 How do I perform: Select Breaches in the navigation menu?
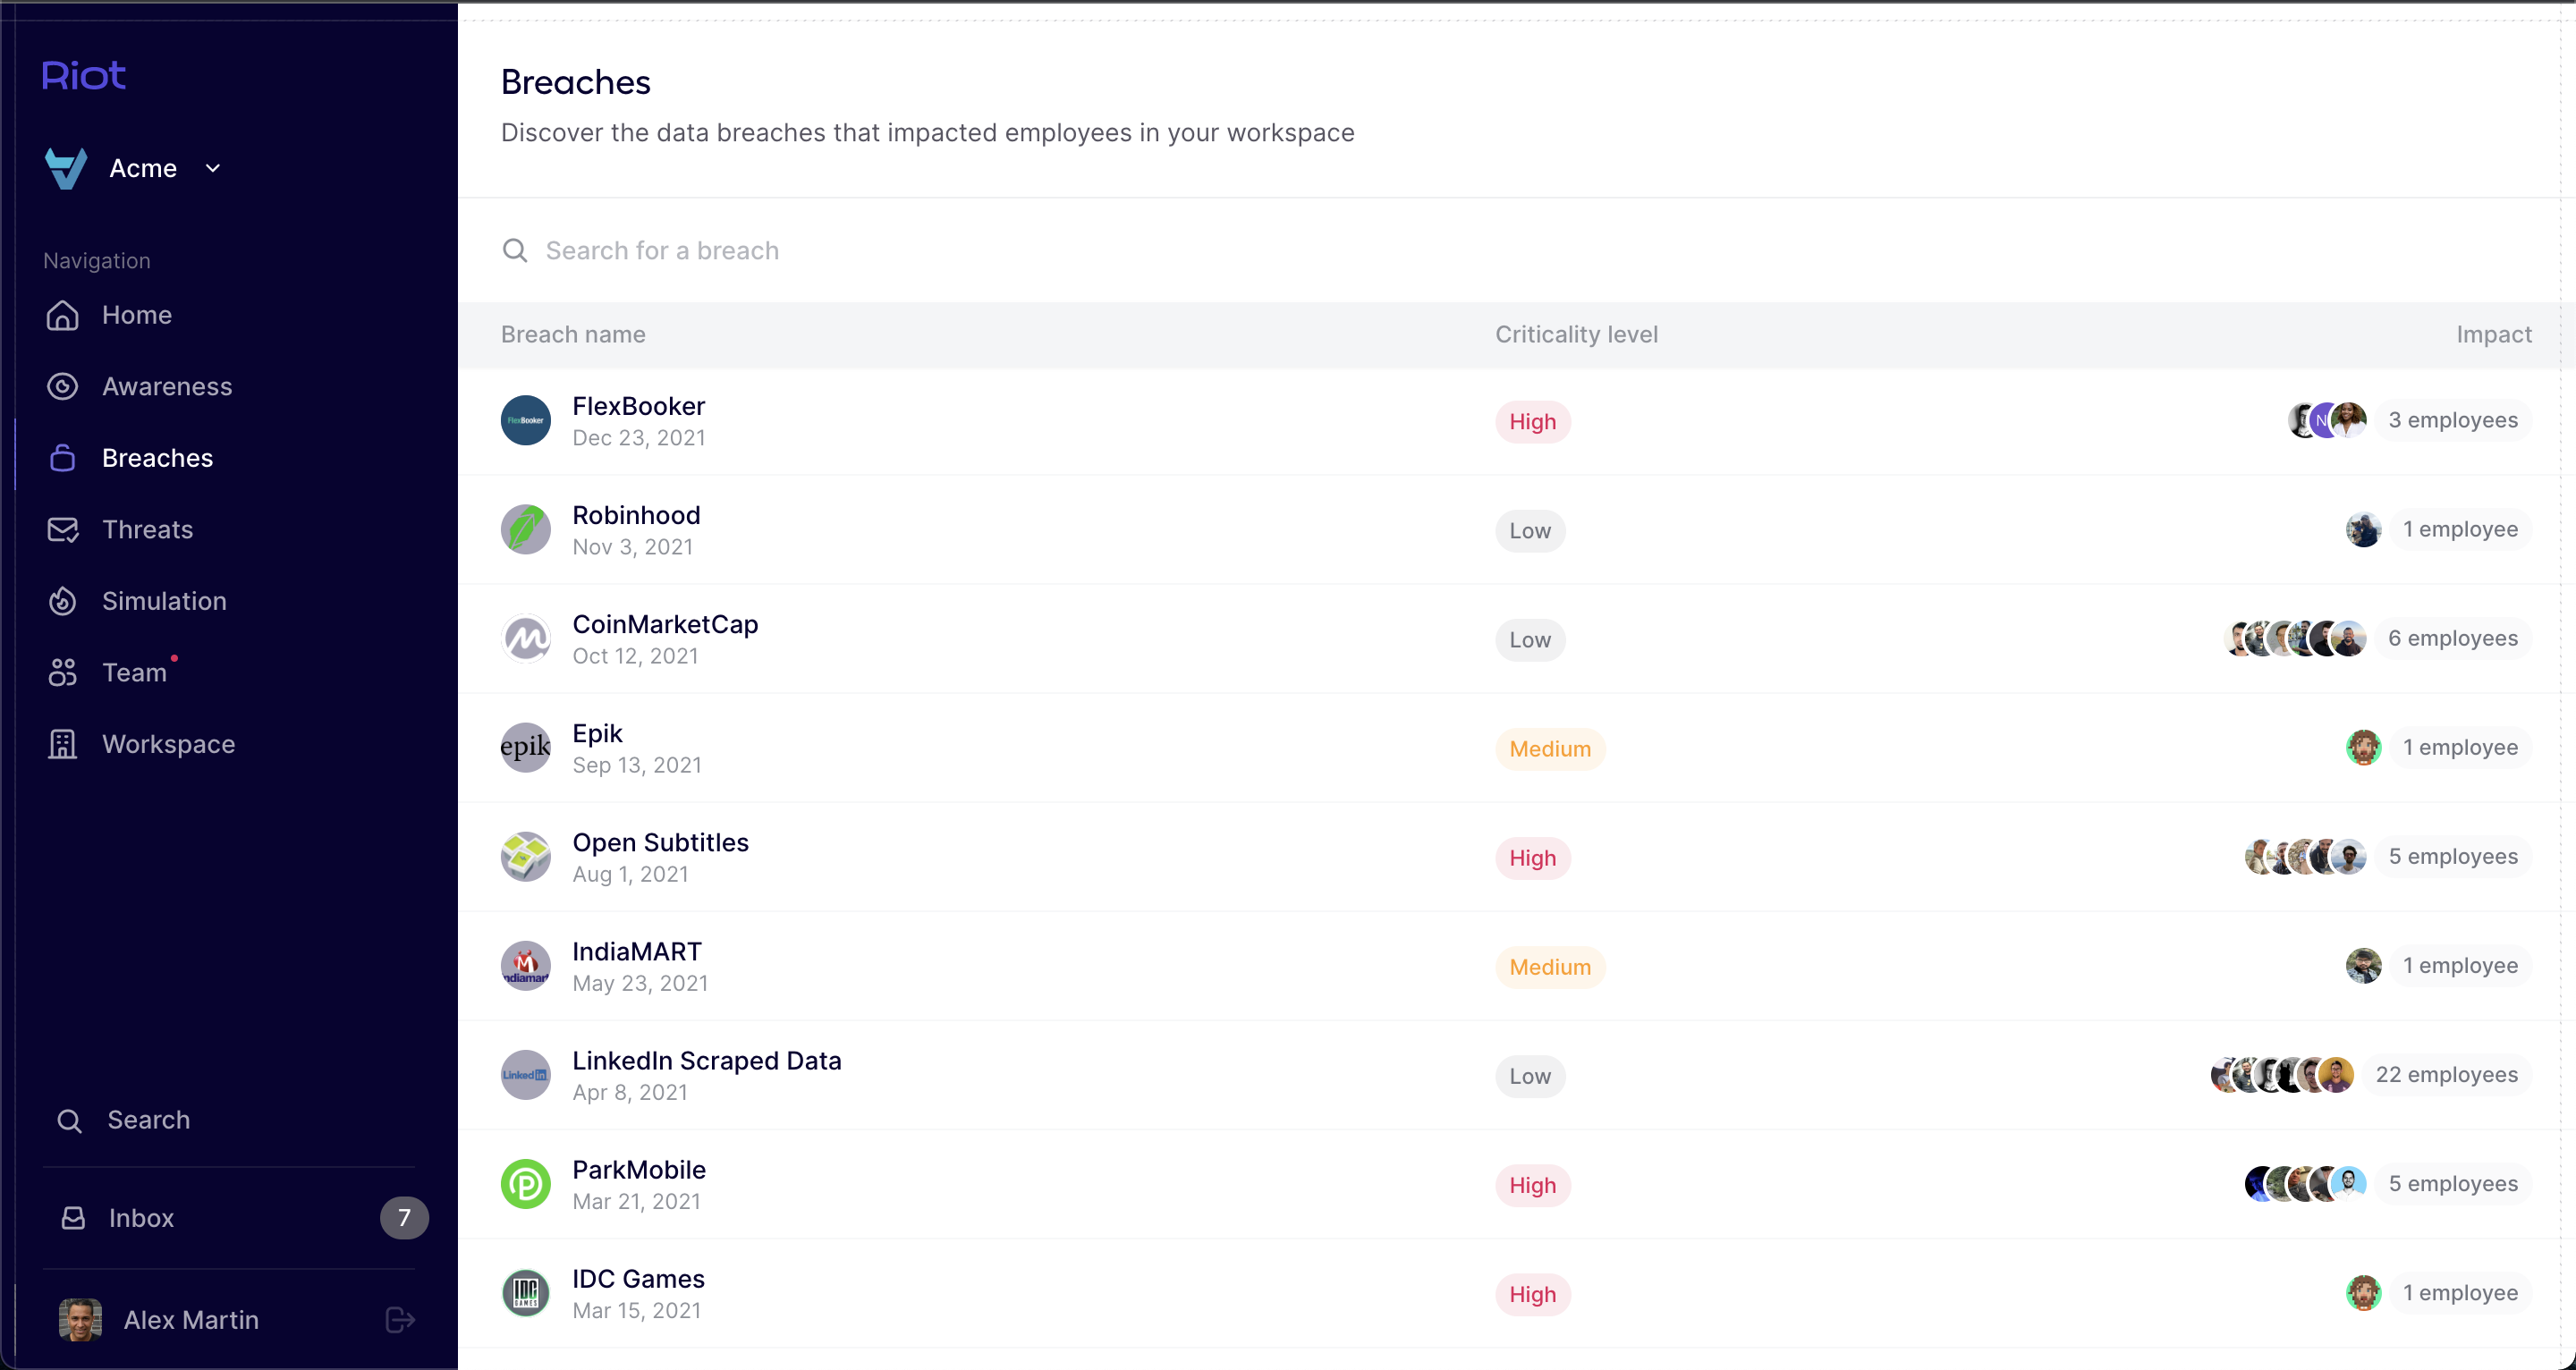(x=157, y=458)
